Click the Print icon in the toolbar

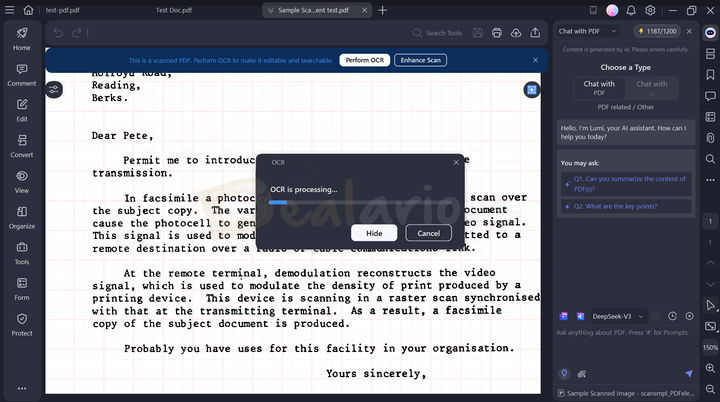pyautogui.click(x=496, y=33)
